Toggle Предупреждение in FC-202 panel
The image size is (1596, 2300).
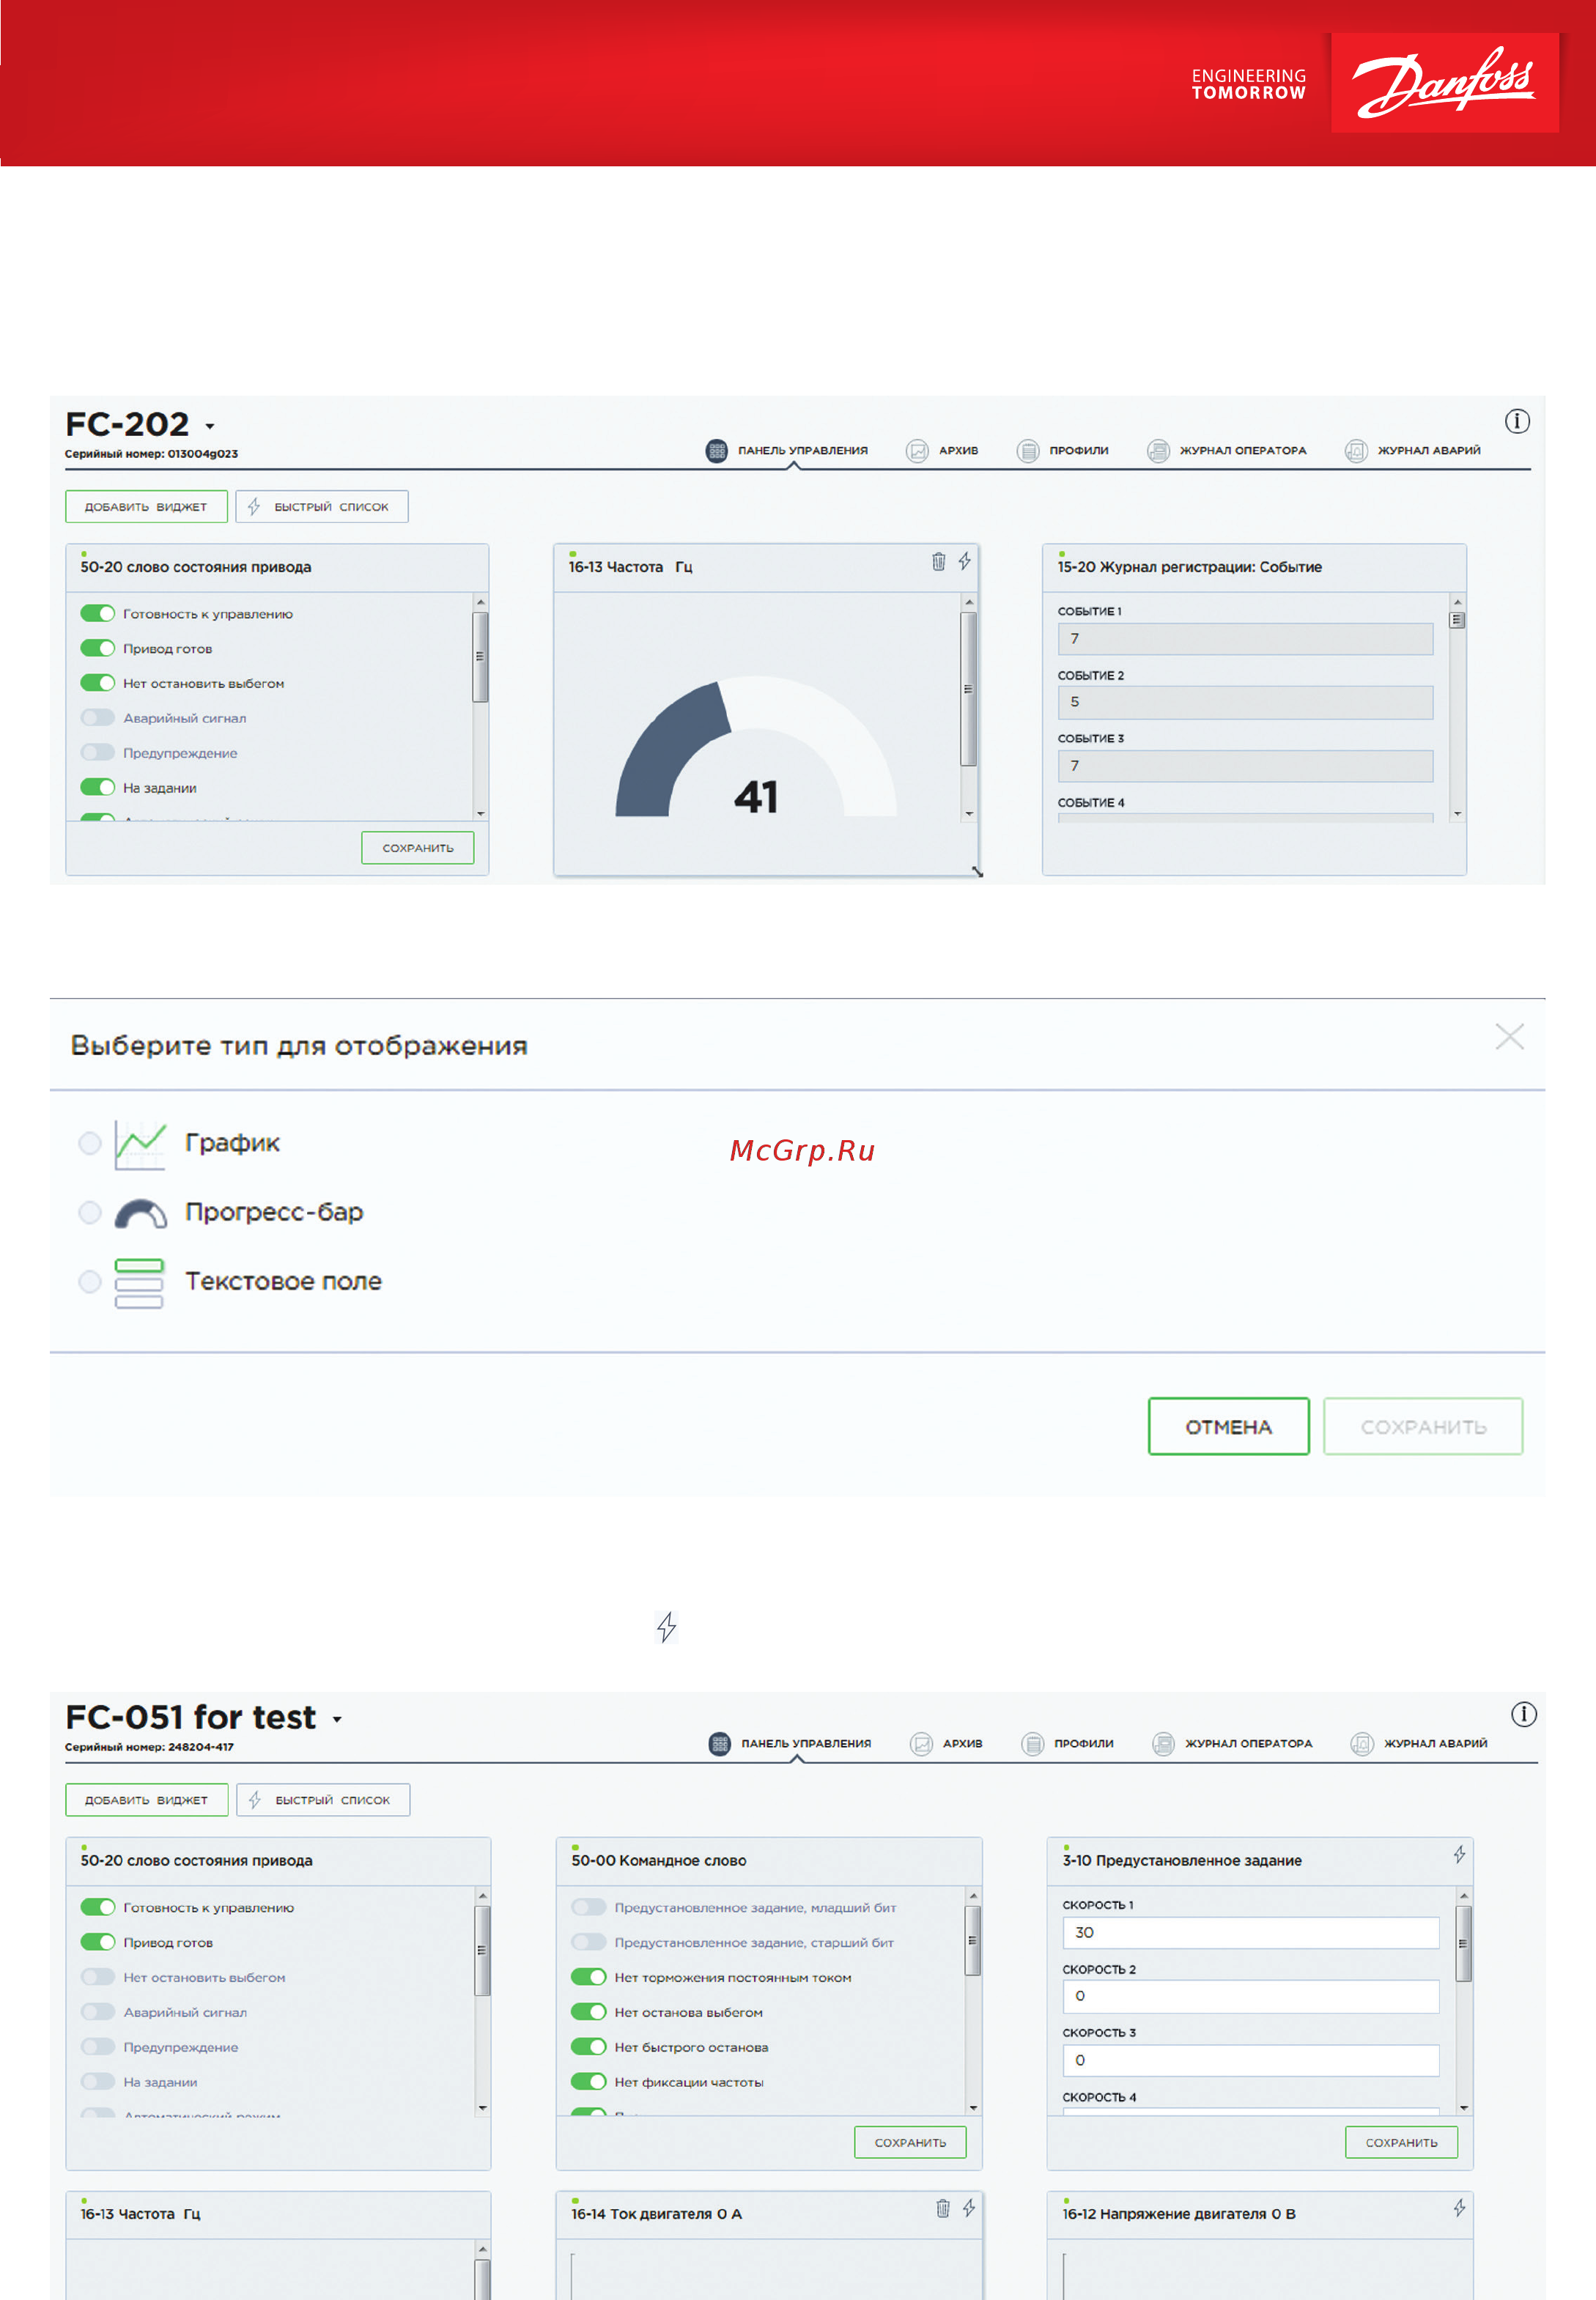click(x=98, y=752)
